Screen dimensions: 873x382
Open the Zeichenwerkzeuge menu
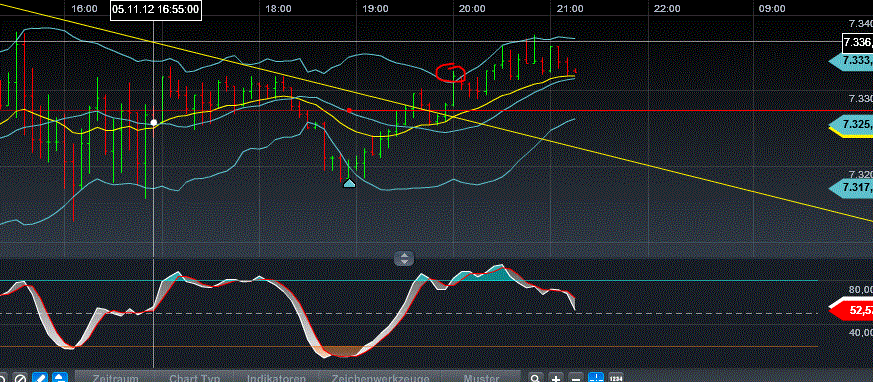(380, 378)
